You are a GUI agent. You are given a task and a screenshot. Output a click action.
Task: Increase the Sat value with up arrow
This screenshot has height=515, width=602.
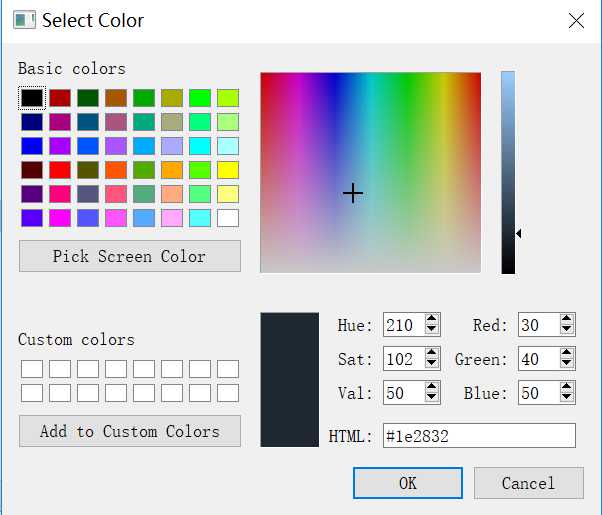click(x=432, y=353)
